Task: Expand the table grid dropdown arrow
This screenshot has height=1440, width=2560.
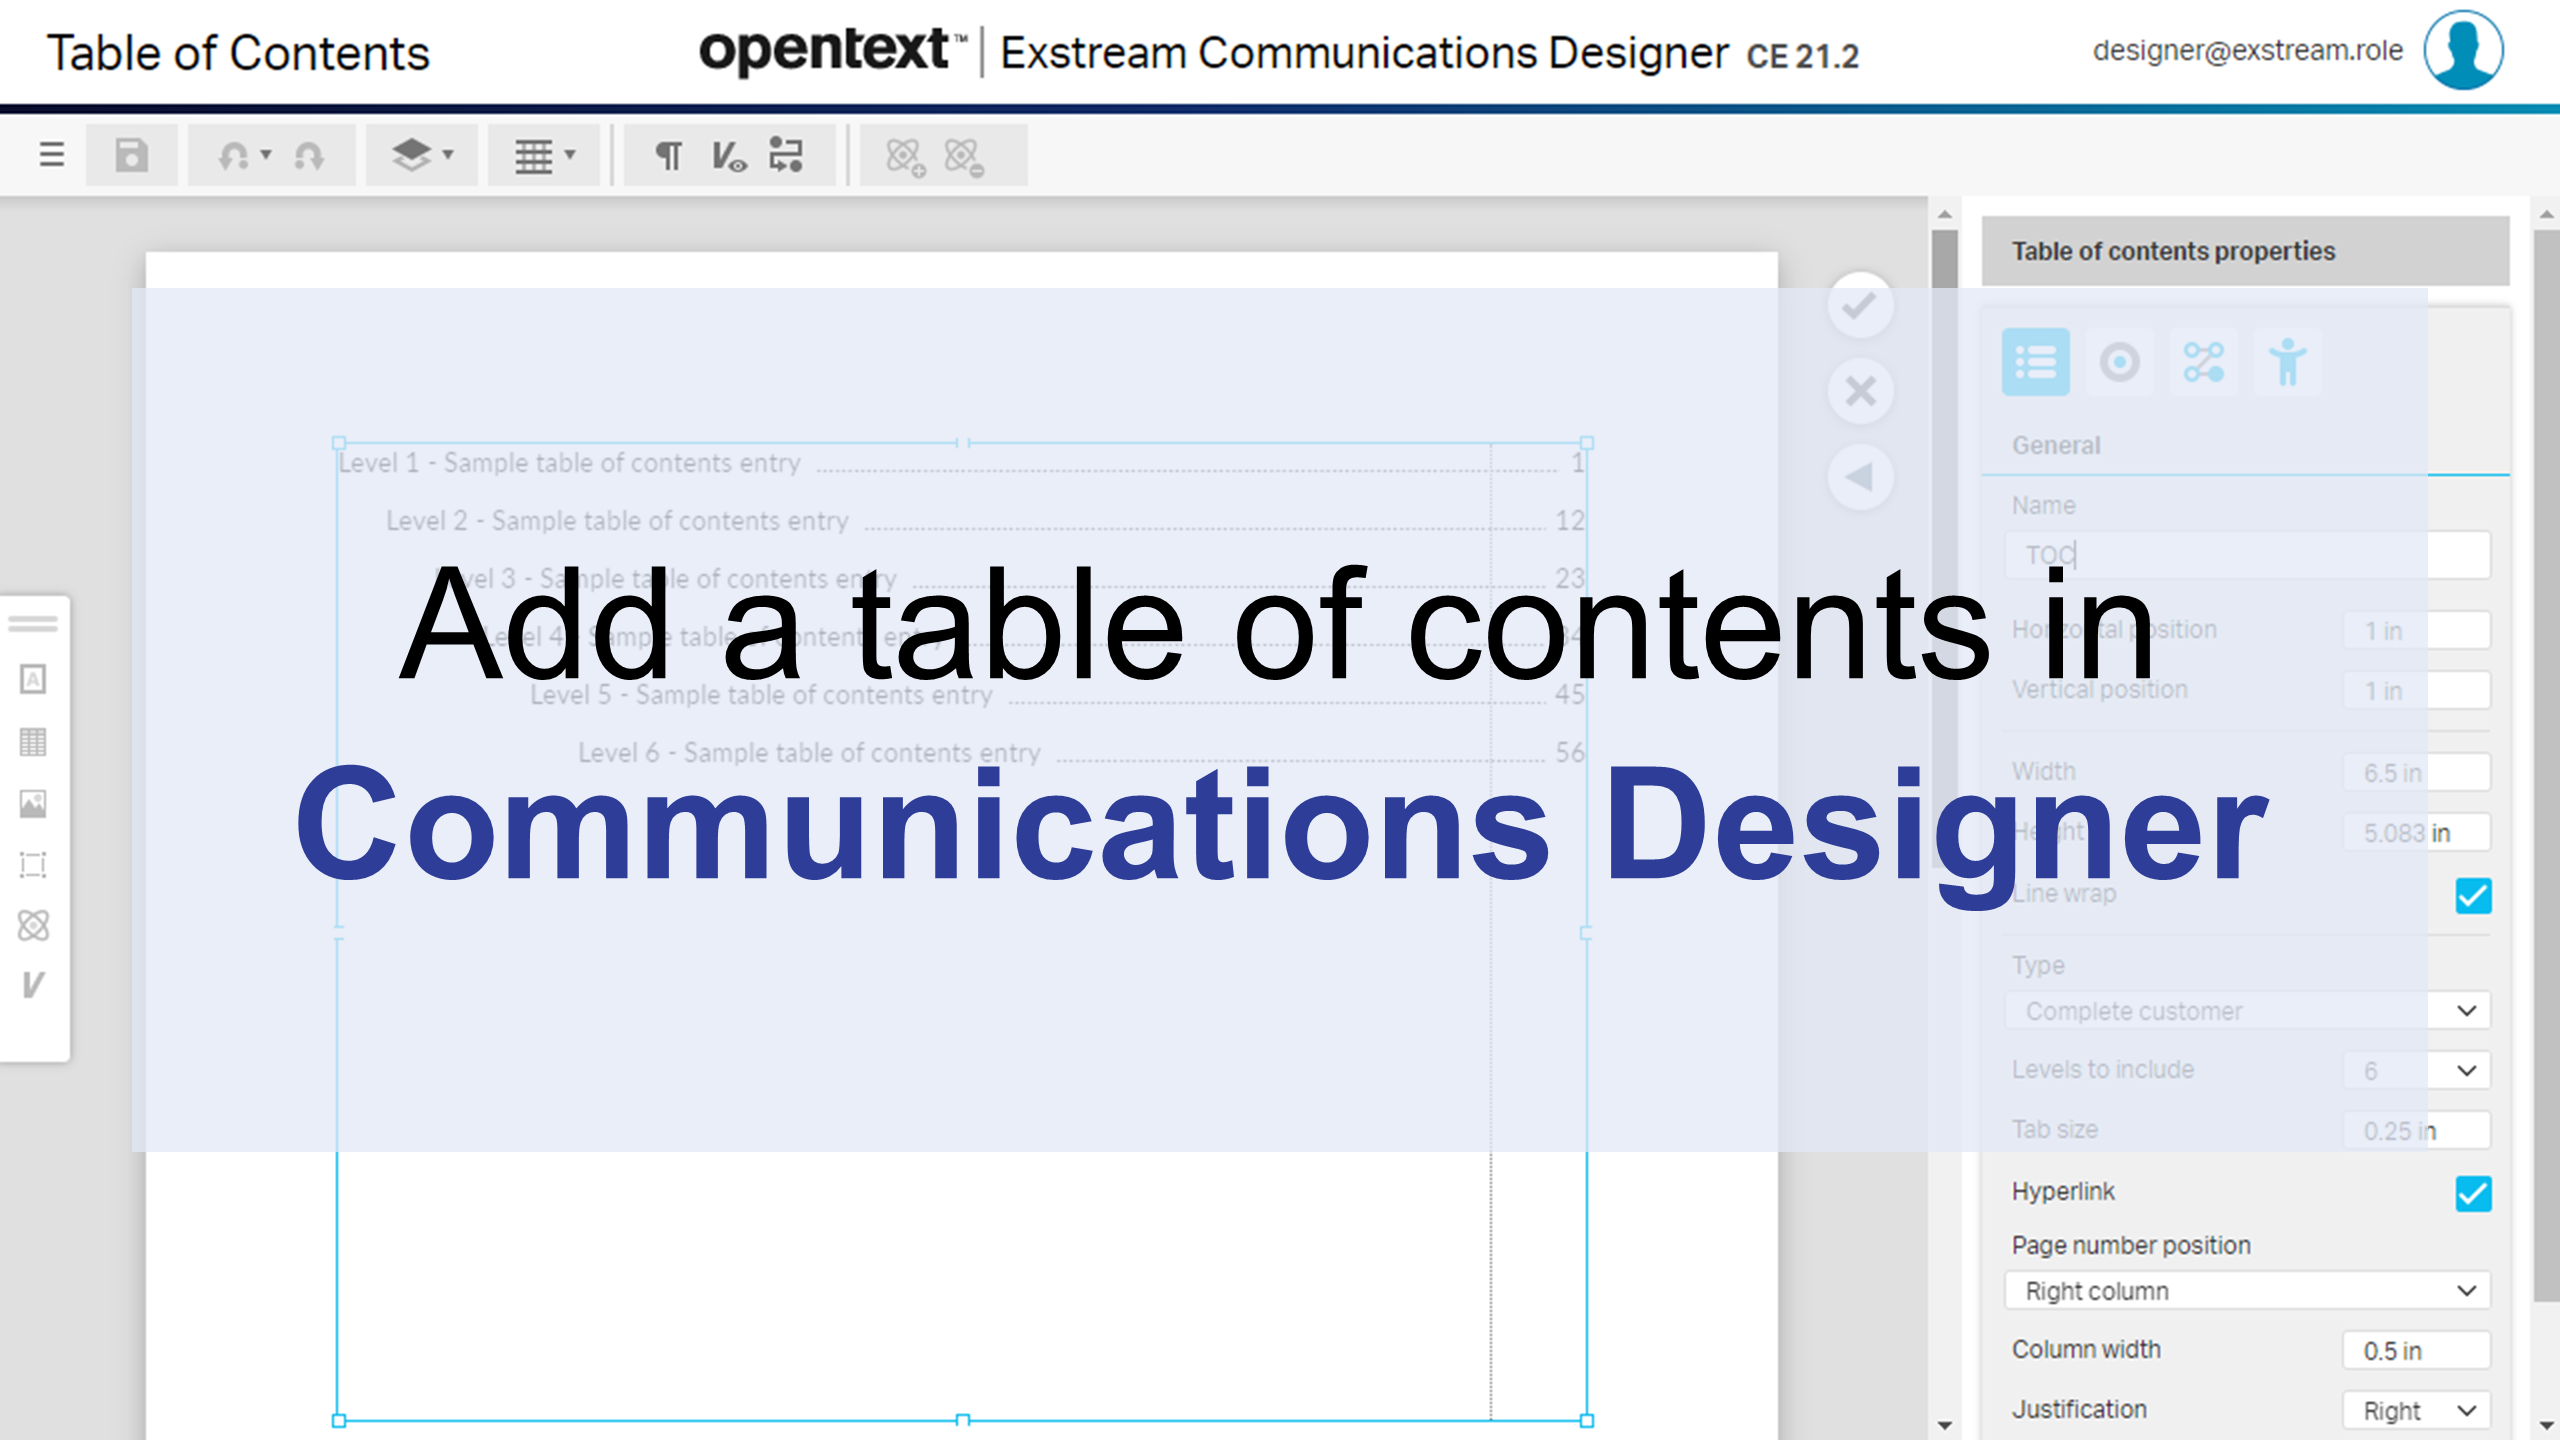Action: pos(570,155)
